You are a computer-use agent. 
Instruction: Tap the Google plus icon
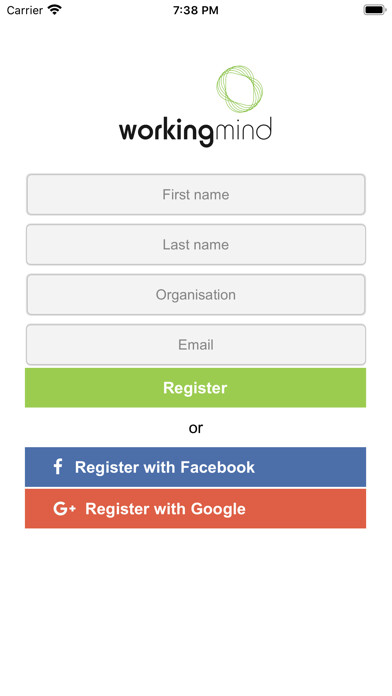click(64, 509)
